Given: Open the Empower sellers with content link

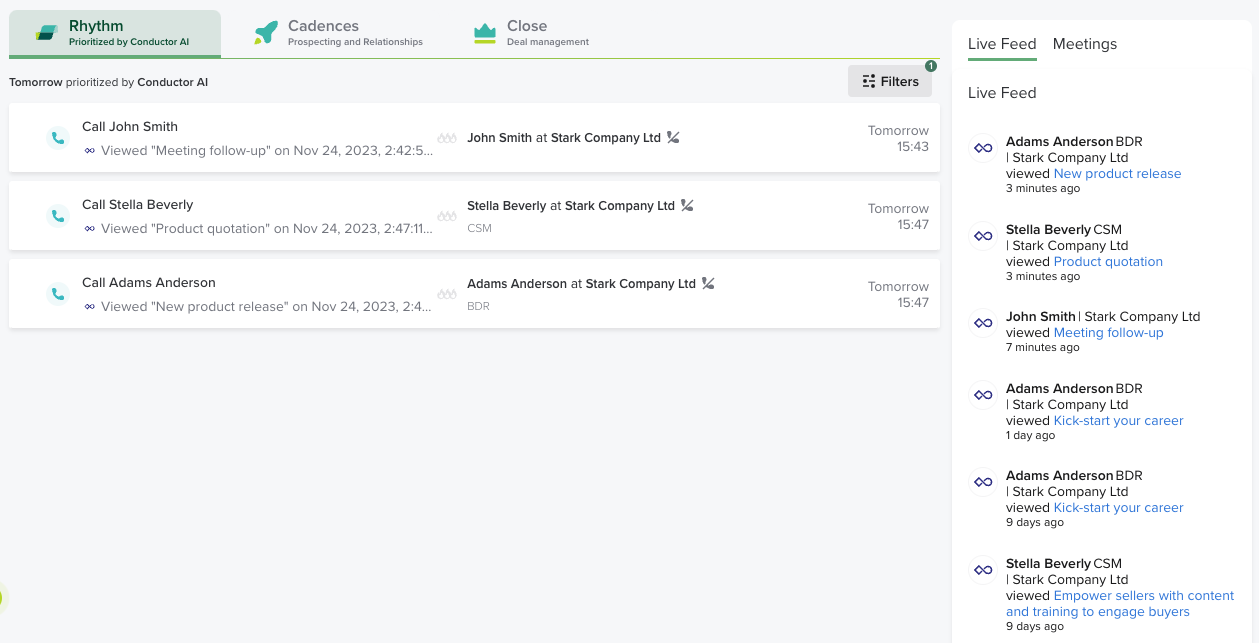Looking at the screenshot, I should click(1143, 596).
